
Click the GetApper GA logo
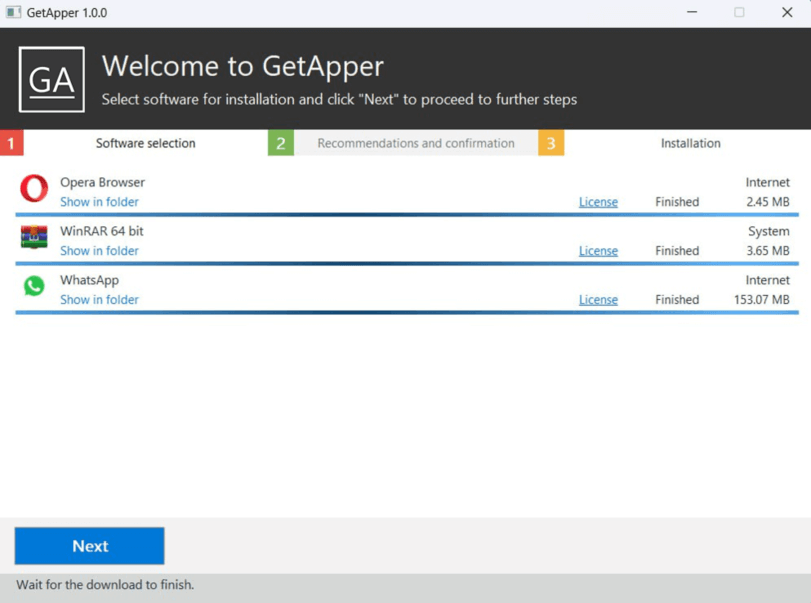(52, 79)
